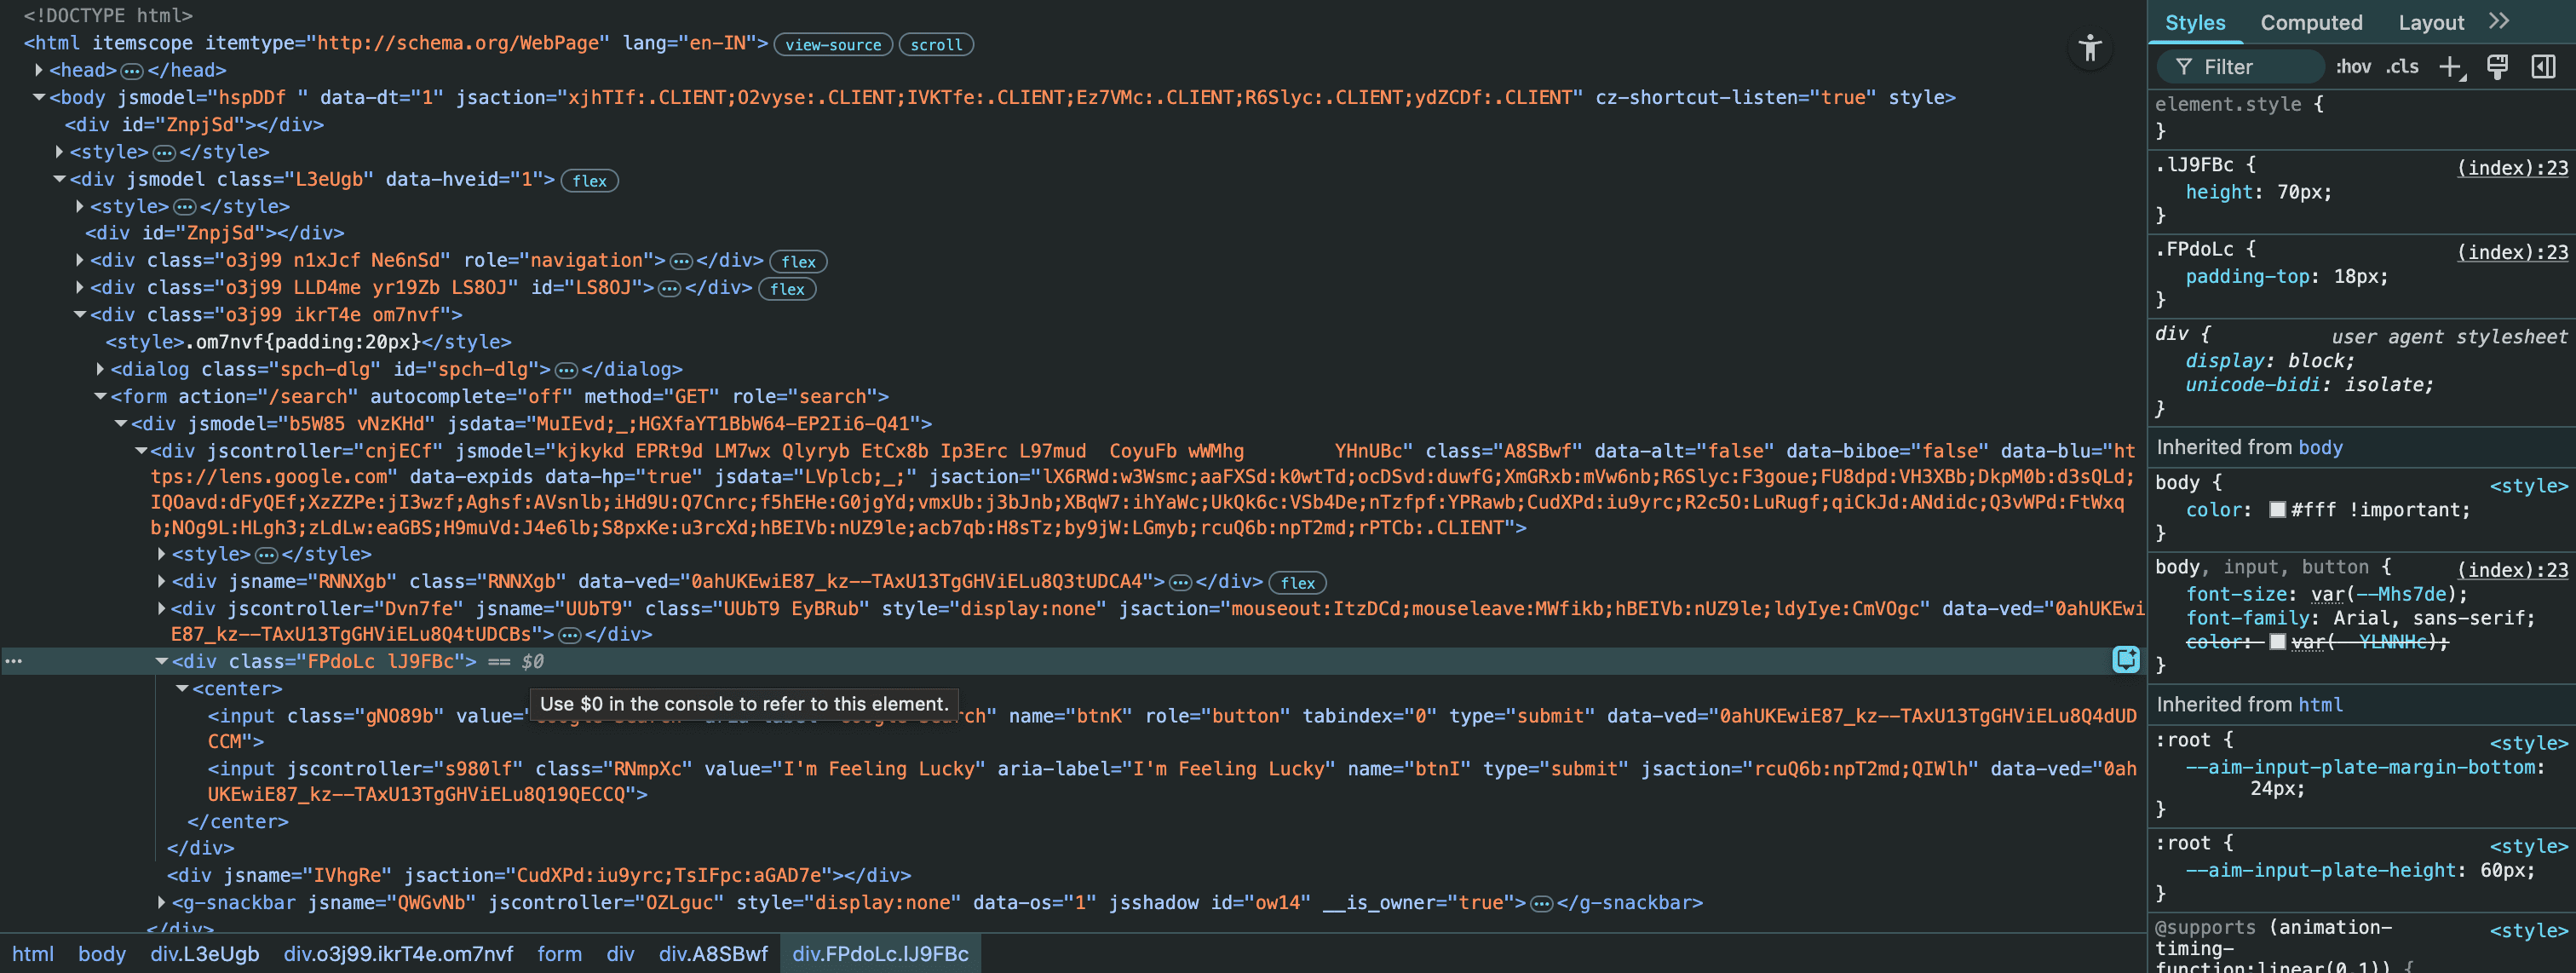The image size is (2576, 973).
Task: Collapse the form action /search node
Action: click(x=100, y=396)
